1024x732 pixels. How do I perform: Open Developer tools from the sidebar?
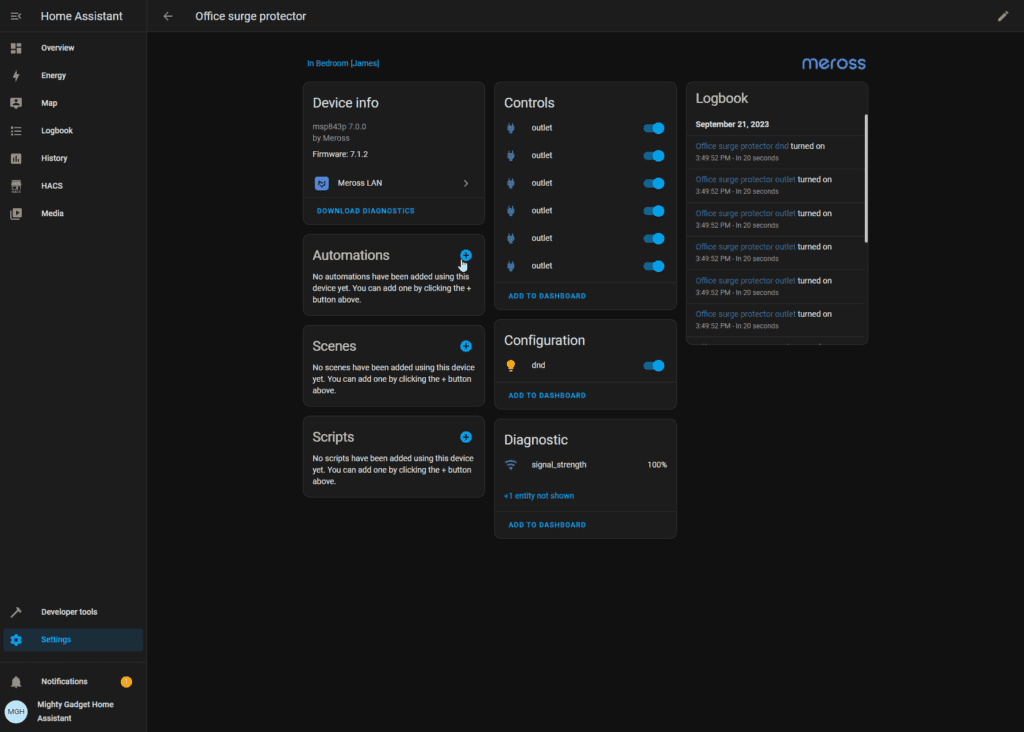(x=69, y=612)
